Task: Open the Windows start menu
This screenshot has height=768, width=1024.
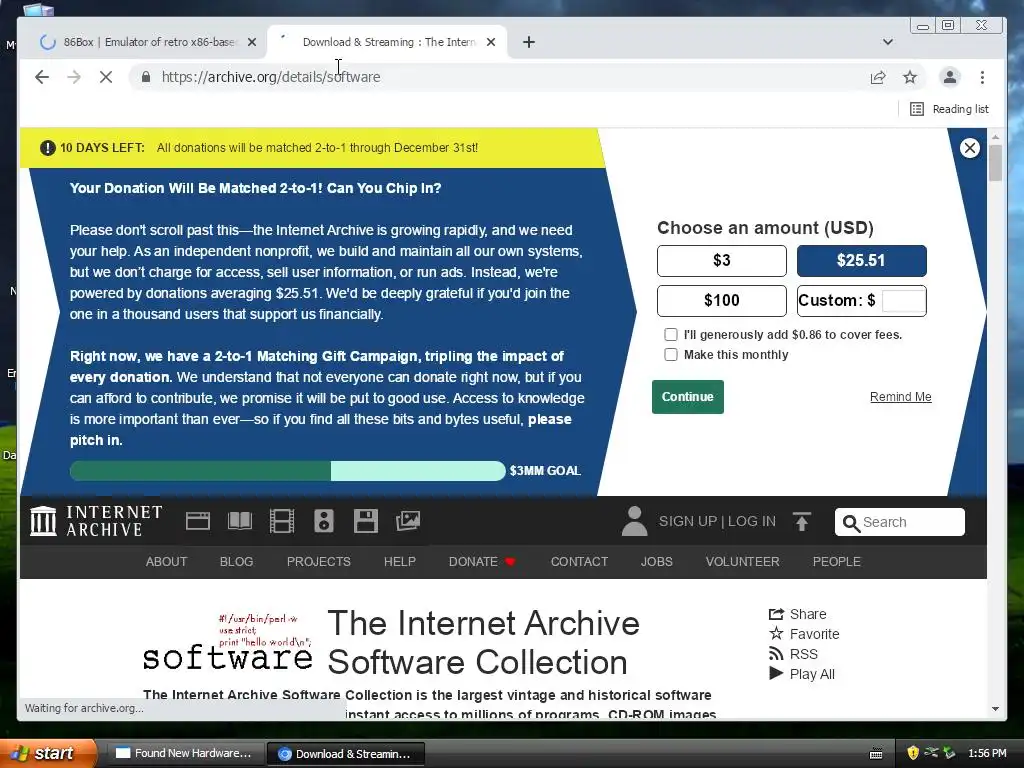Action: click(x=48, y=753)
